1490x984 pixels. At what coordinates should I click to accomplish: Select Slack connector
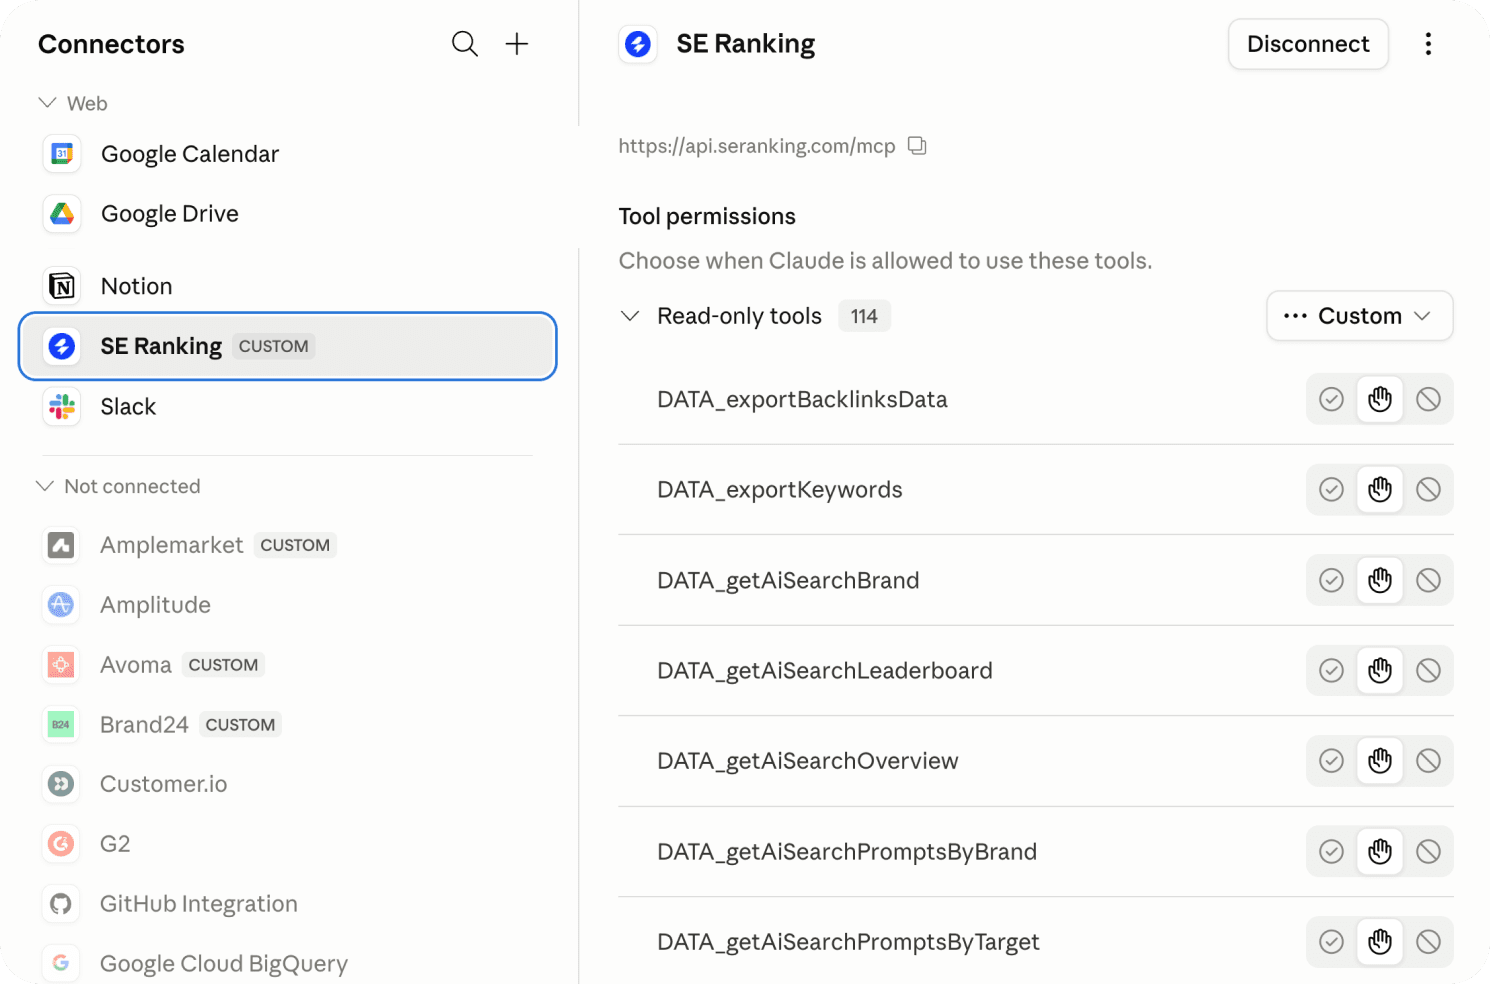pyautogui.click(x=287, y=406)
